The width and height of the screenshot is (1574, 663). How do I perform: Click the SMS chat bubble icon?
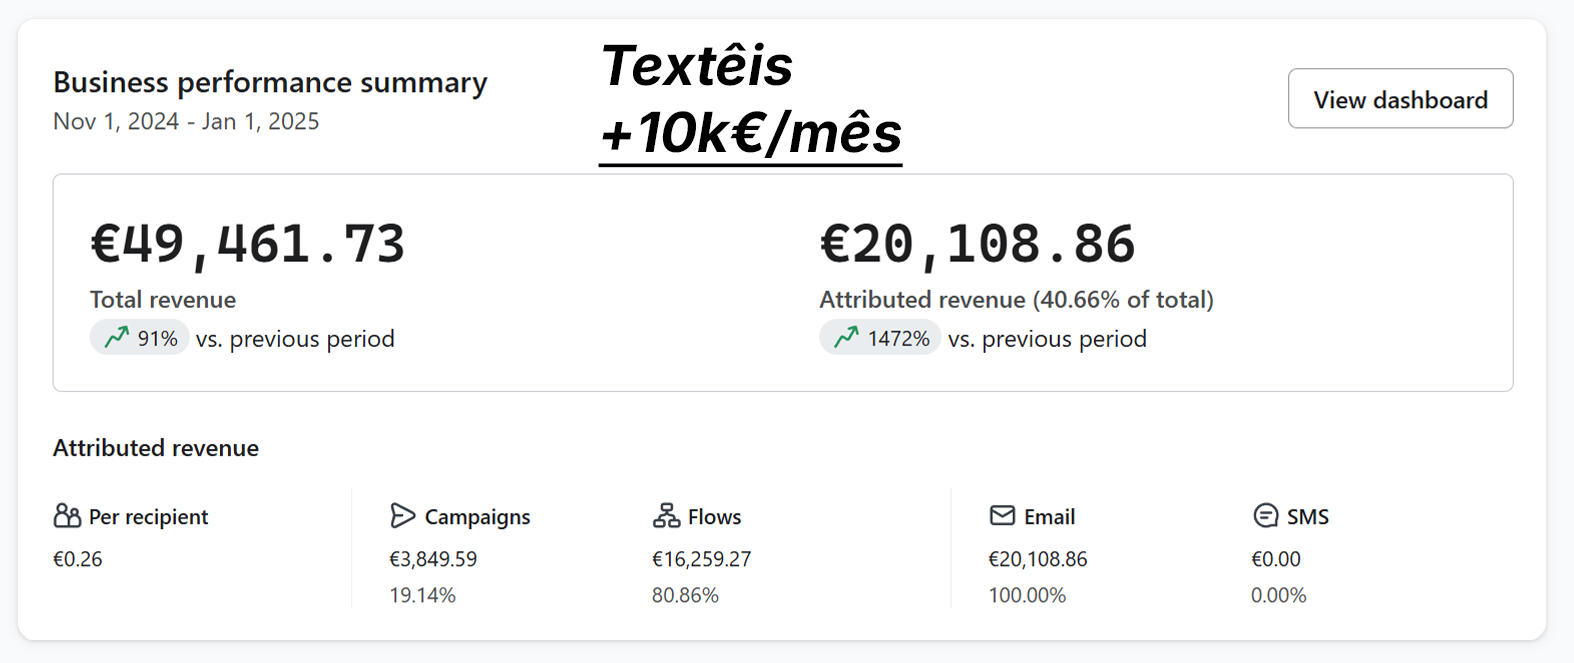click(1265, 516)
